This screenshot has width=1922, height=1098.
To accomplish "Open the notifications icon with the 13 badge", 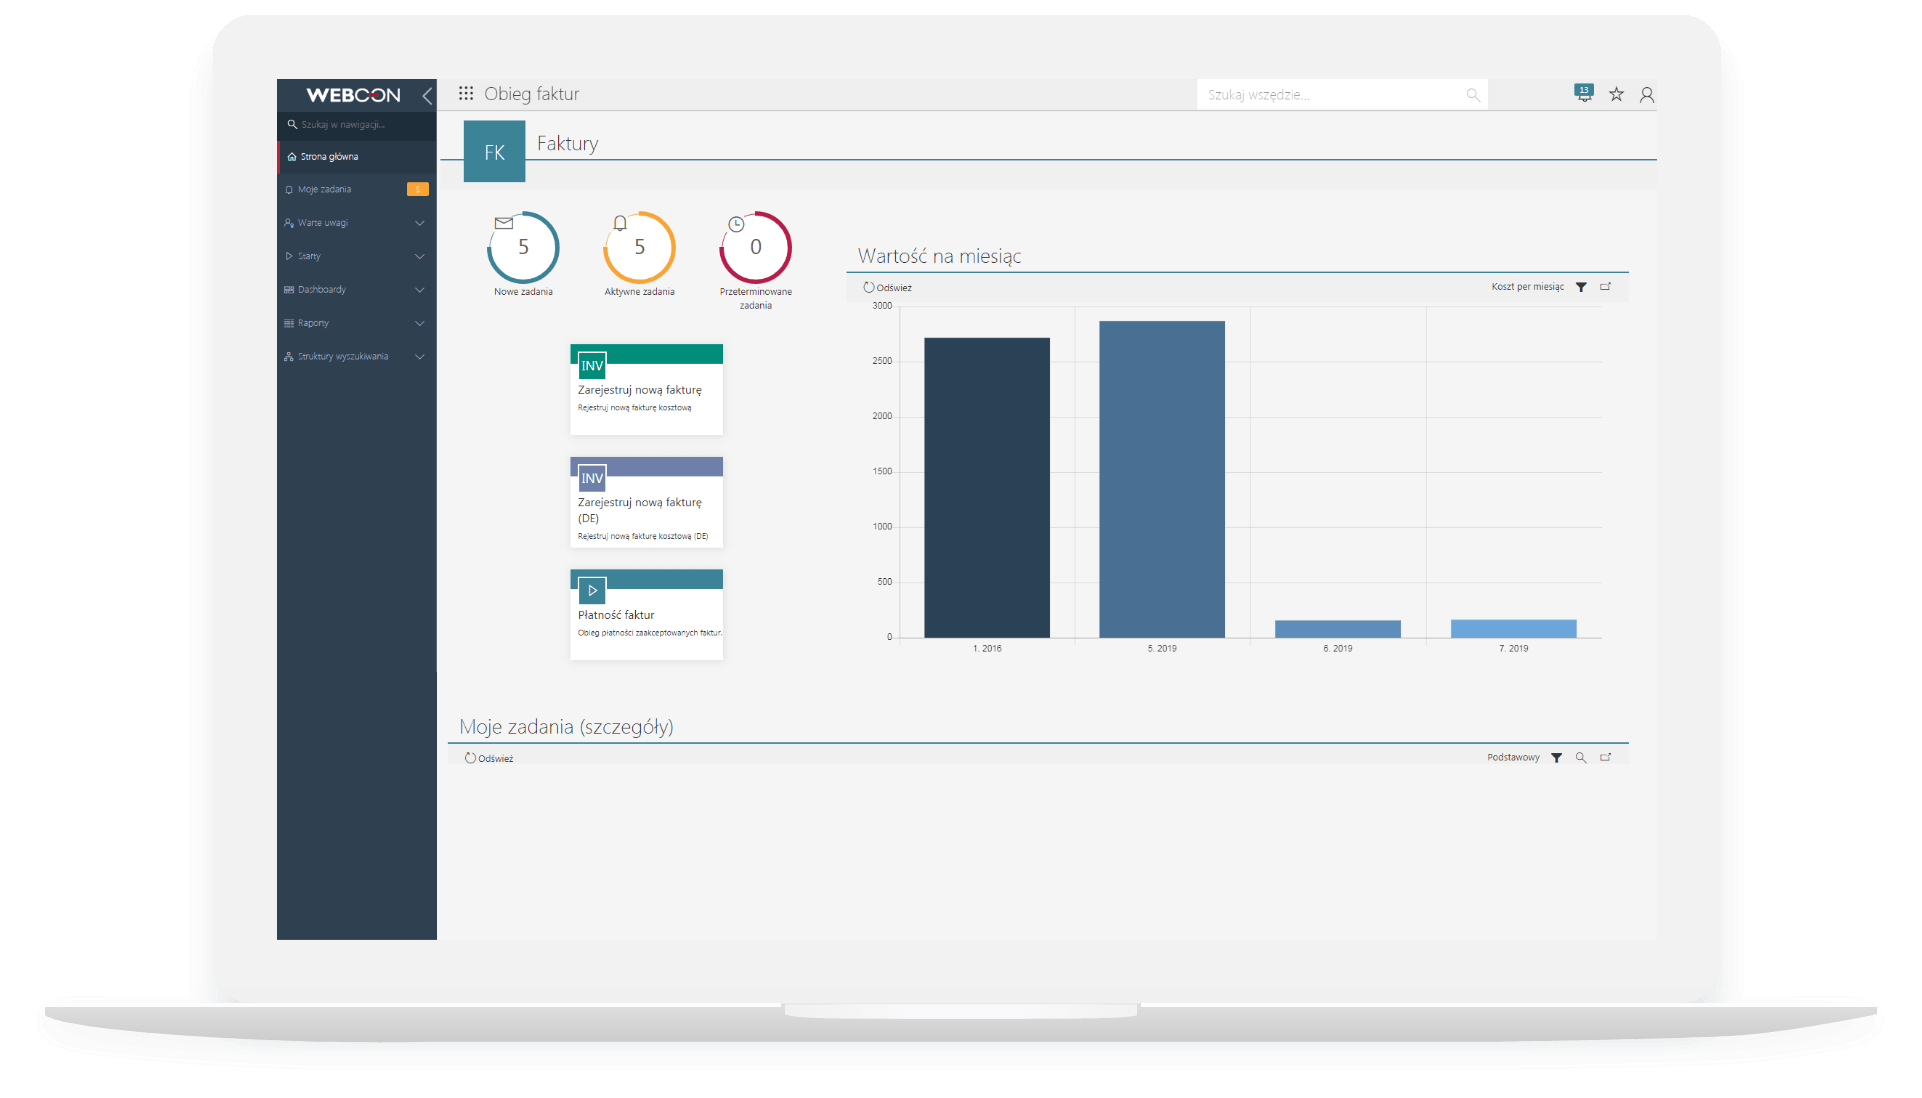I will 1584,93.
